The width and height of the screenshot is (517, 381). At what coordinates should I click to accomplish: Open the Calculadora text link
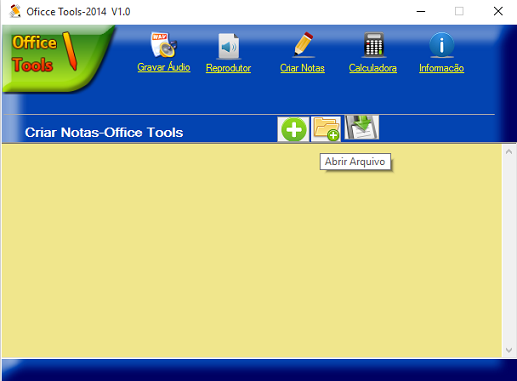[373, 68]
